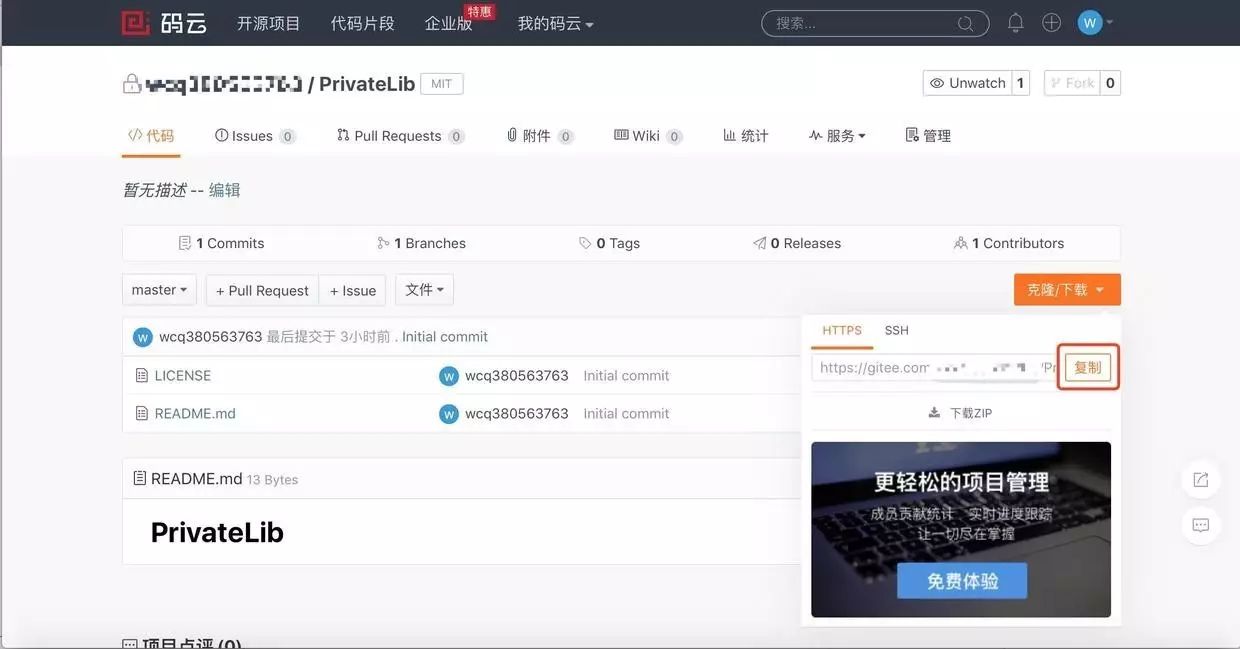Open the master branch dropdown
The height and width of the screenshot is (649, 1240).
(159, 290)
